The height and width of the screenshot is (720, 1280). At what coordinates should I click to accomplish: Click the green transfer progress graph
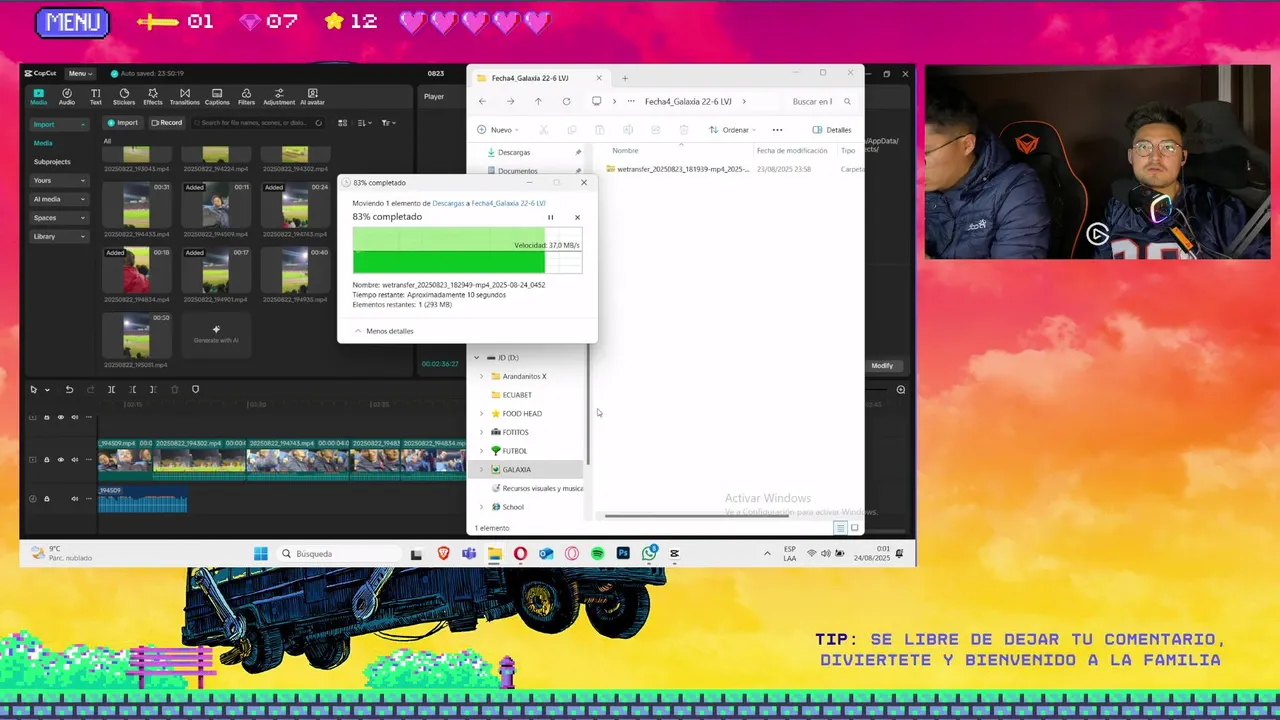[x=467, y=250]
